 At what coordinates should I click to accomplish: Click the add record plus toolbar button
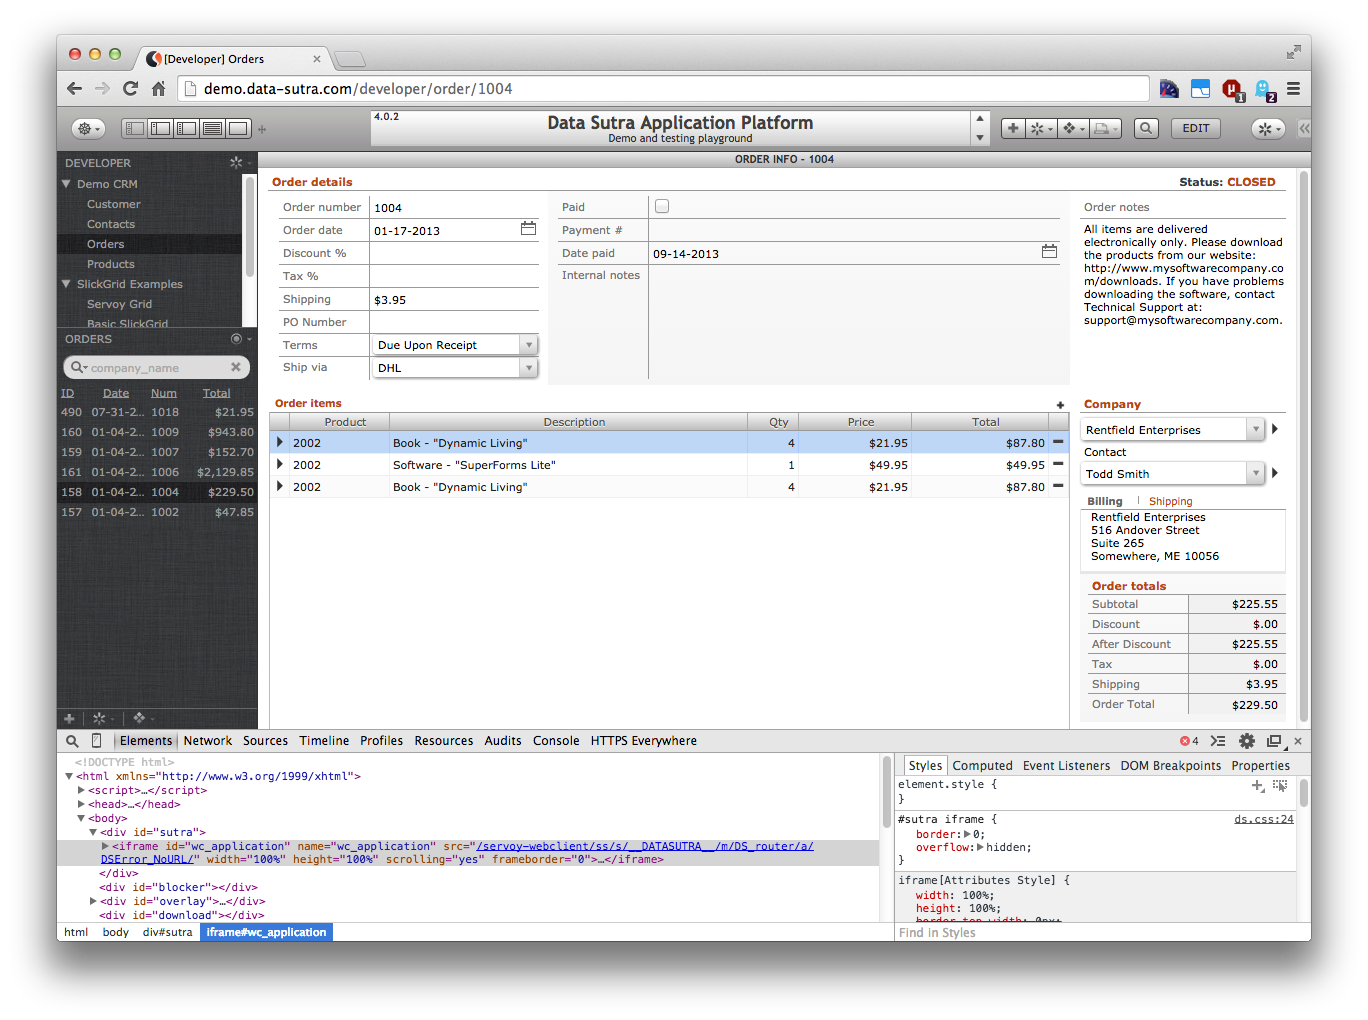(1013, 128)
